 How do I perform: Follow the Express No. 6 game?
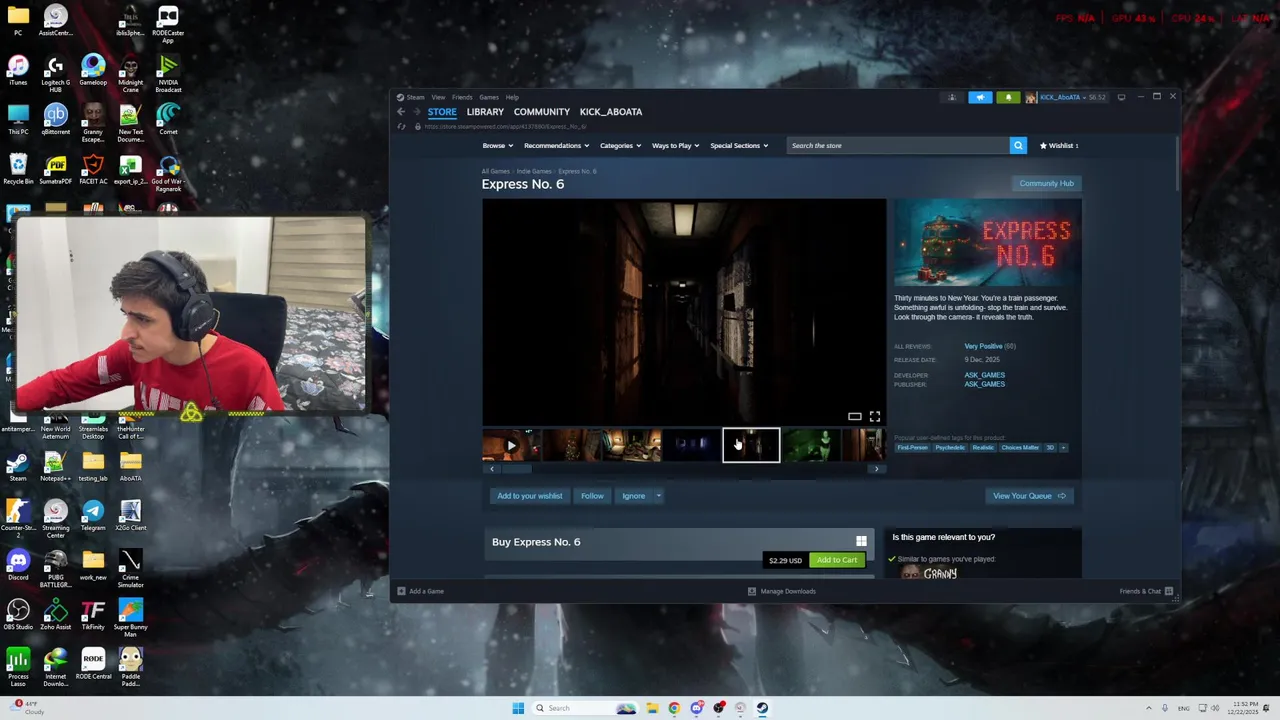pyautogui.click(x=592, y=496)
